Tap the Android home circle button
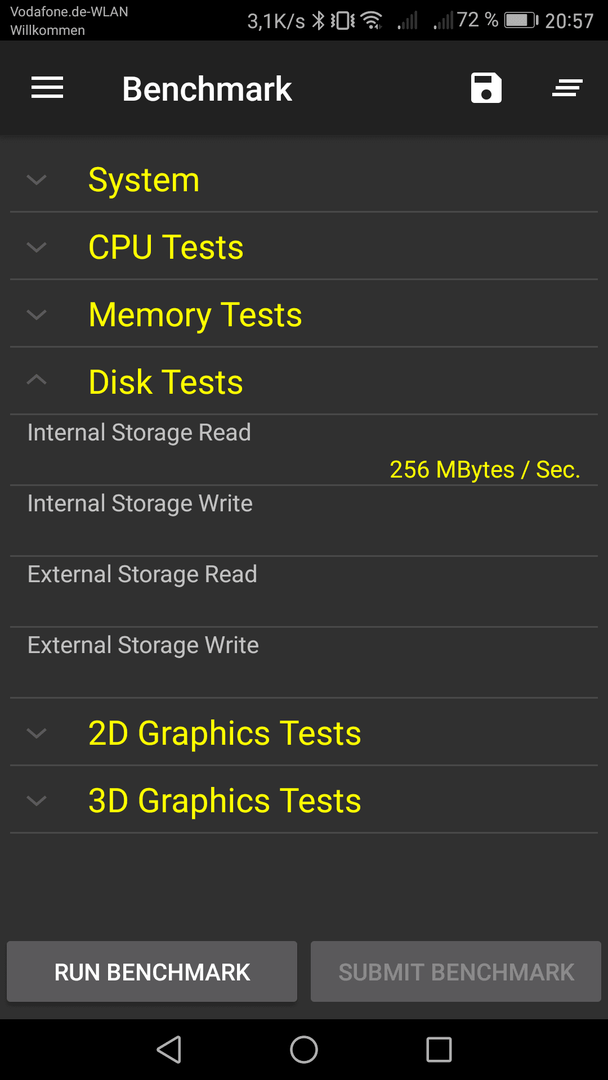The width and height of the screenshot is (608, 1080). click(304, 1049)
